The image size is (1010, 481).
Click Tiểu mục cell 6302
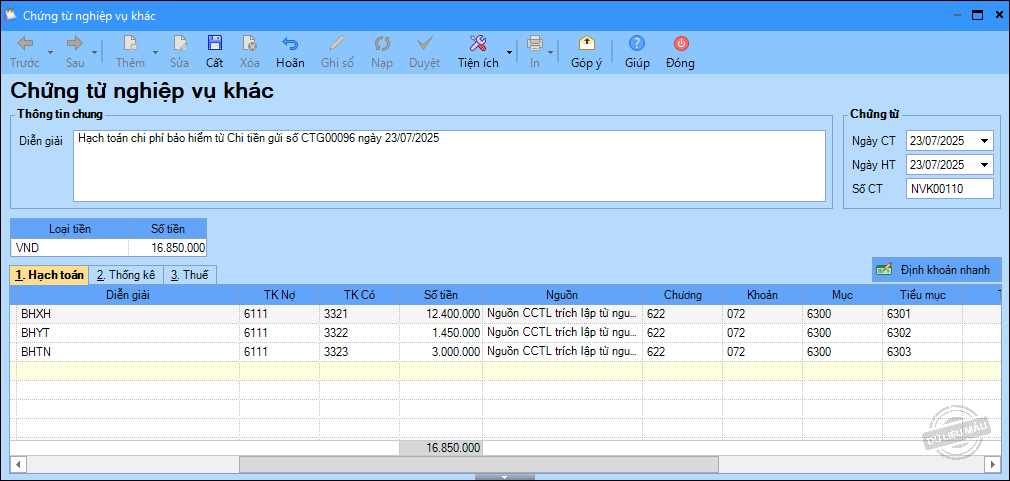tap(922, 332)
